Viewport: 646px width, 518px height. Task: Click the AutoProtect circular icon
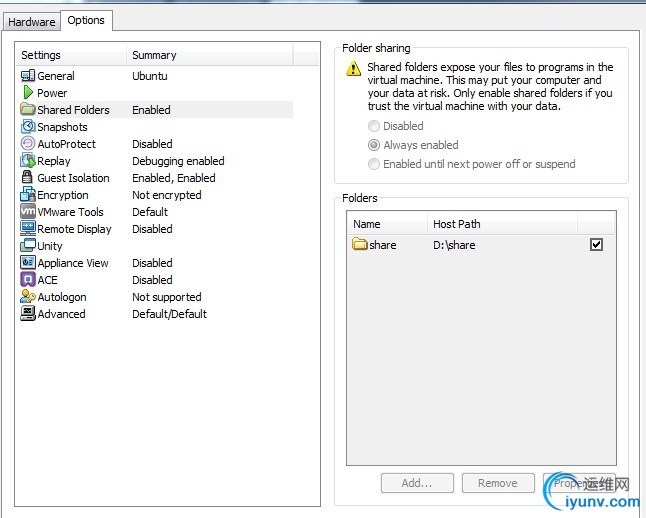coord(28,143)
